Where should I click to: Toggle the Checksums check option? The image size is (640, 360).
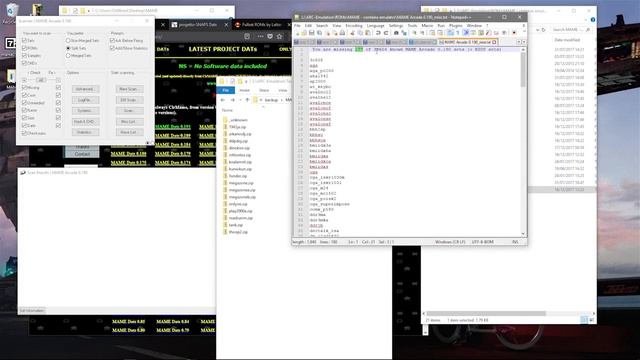(24, 133)
